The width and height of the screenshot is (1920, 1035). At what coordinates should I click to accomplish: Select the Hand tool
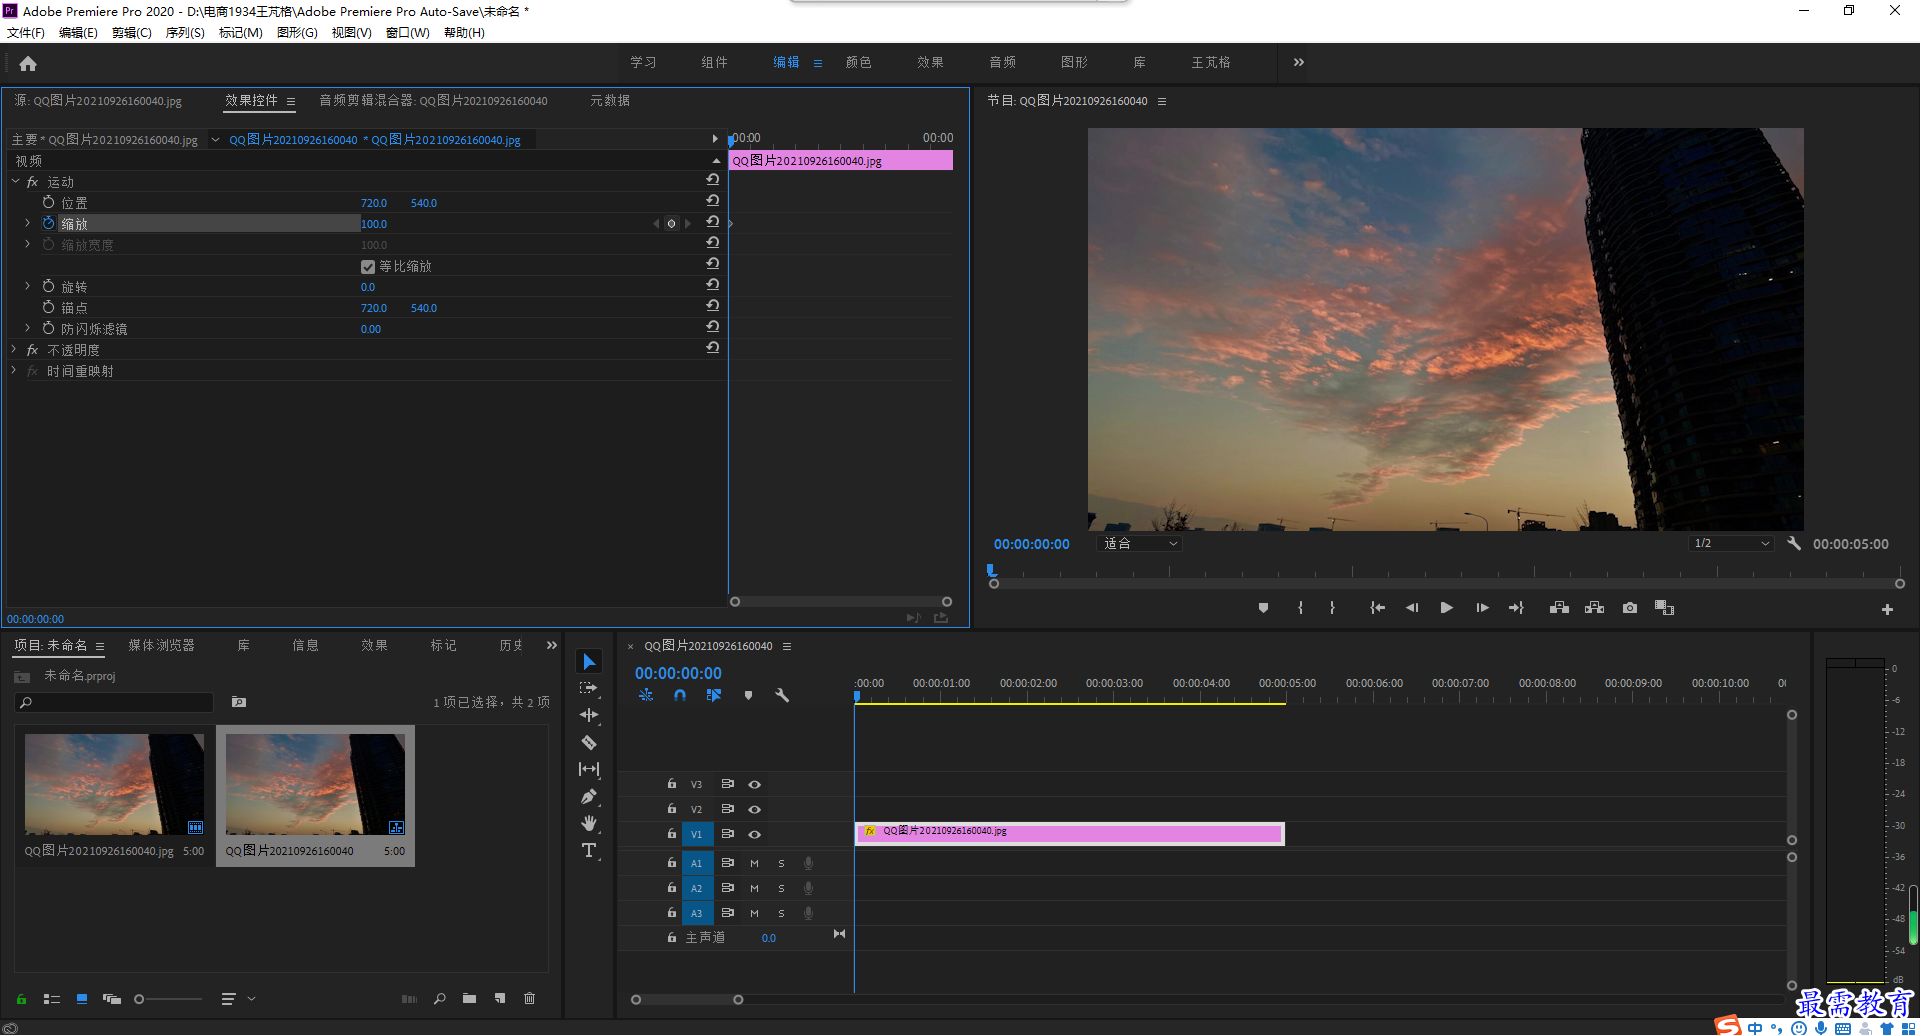pos(589,823)
